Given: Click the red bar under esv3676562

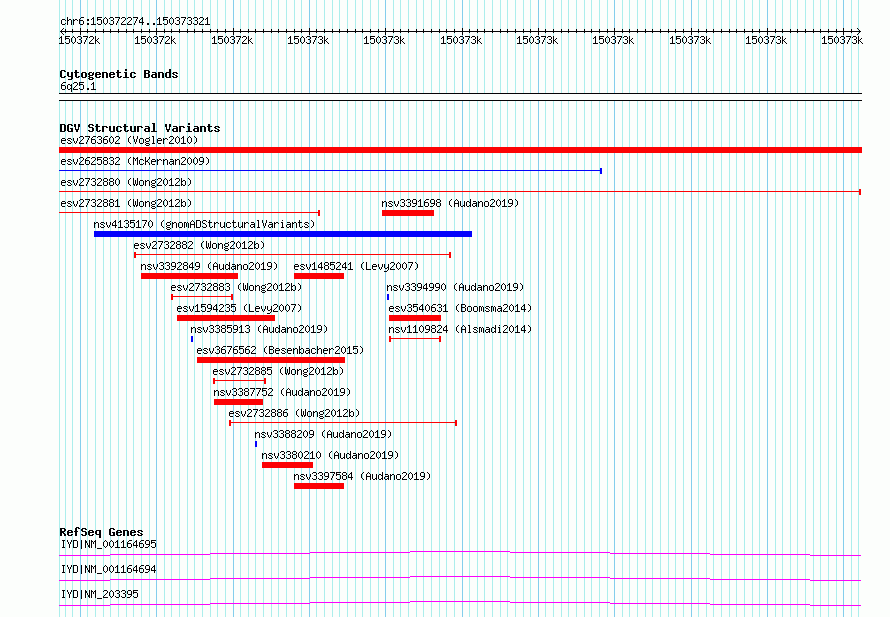Looking at the screenshot, I should [271, 360].
